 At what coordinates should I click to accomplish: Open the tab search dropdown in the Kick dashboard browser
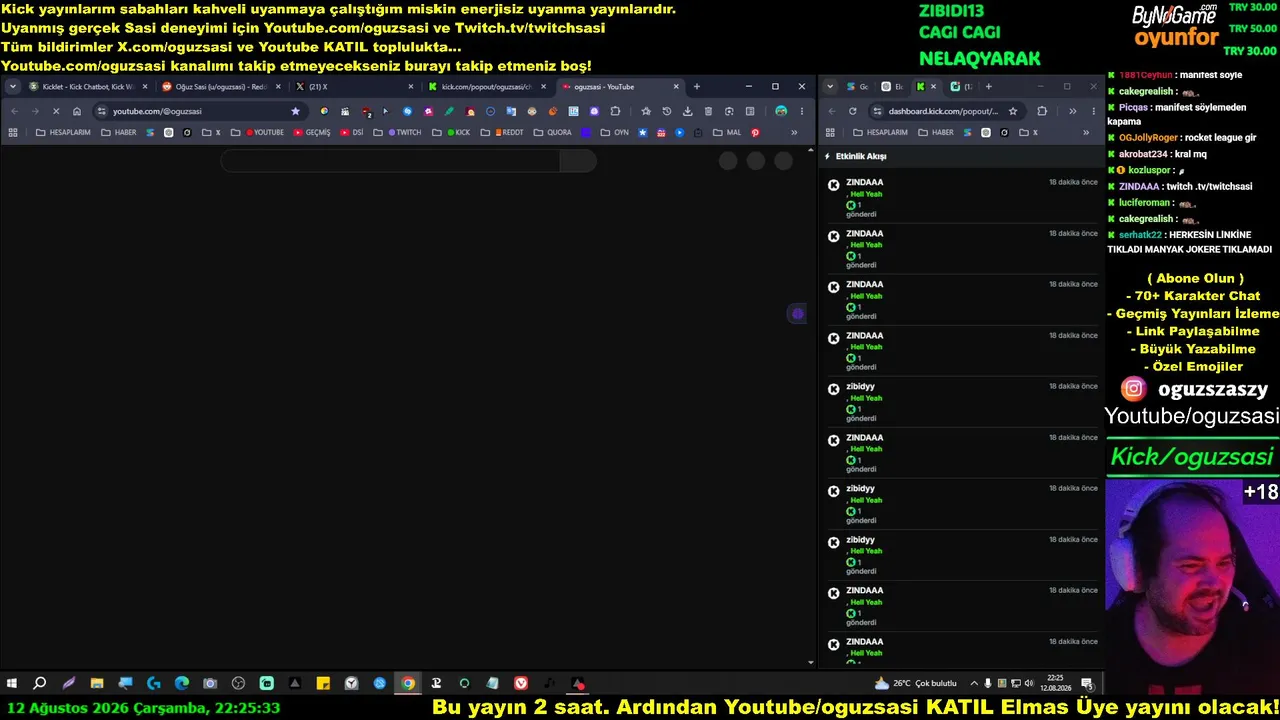(830, 87)
